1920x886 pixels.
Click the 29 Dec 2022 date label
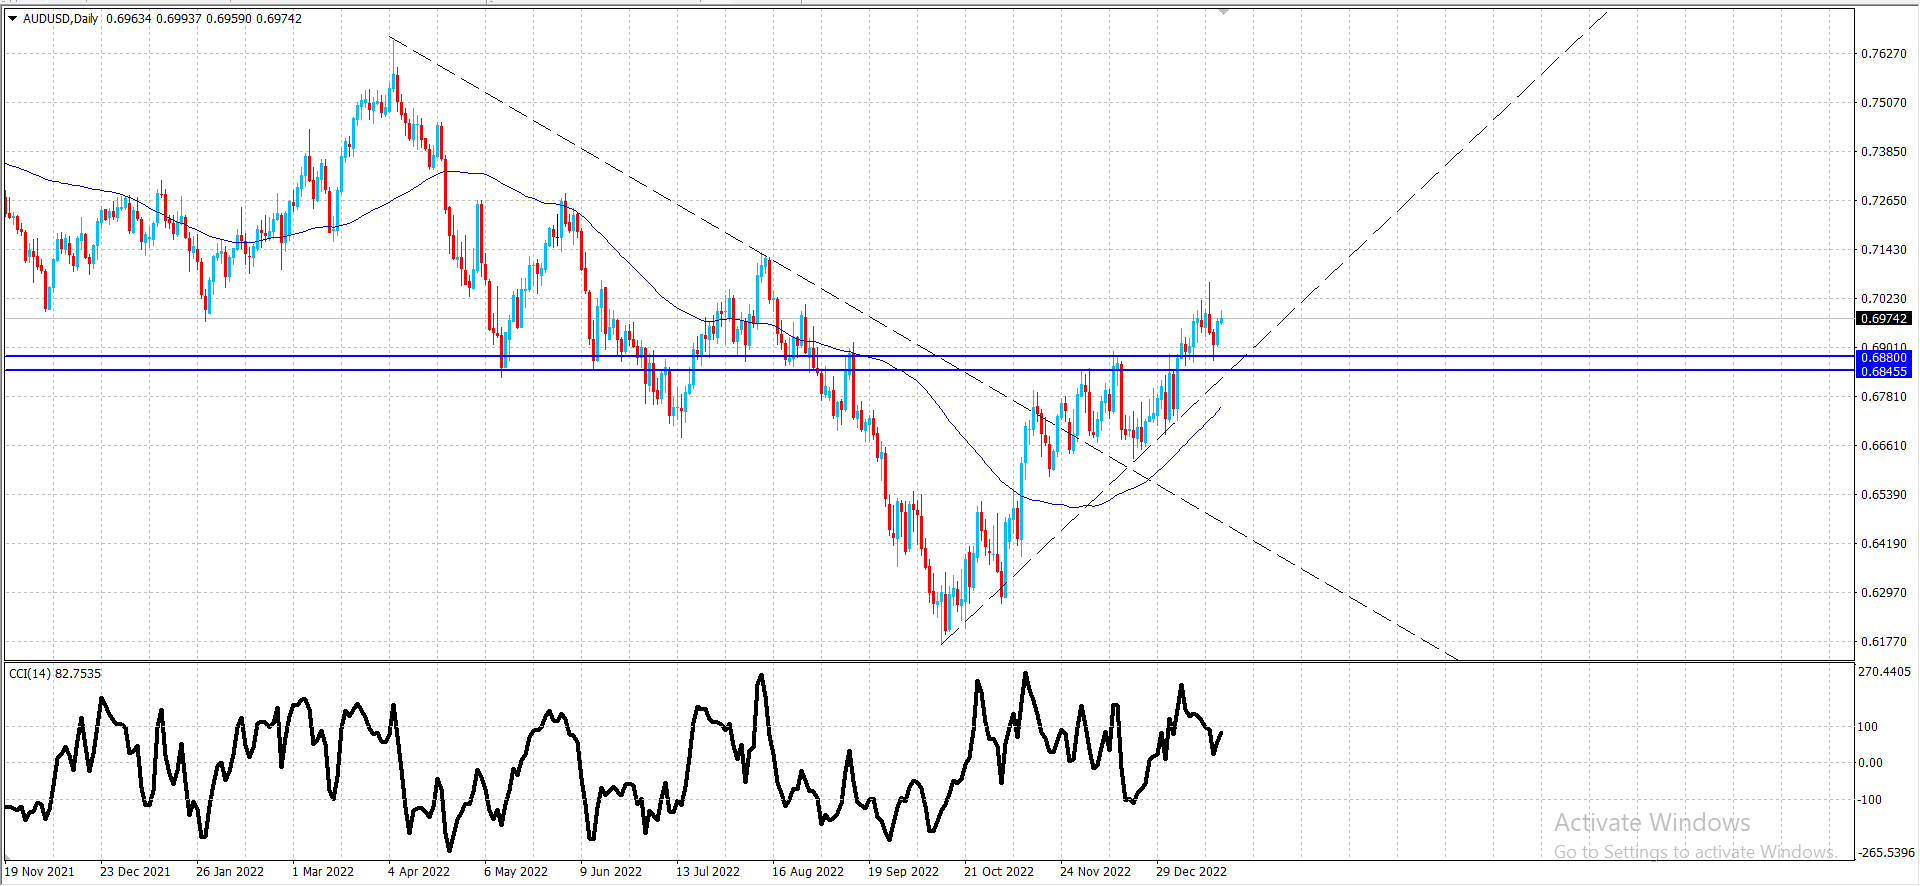point(1191,872)
